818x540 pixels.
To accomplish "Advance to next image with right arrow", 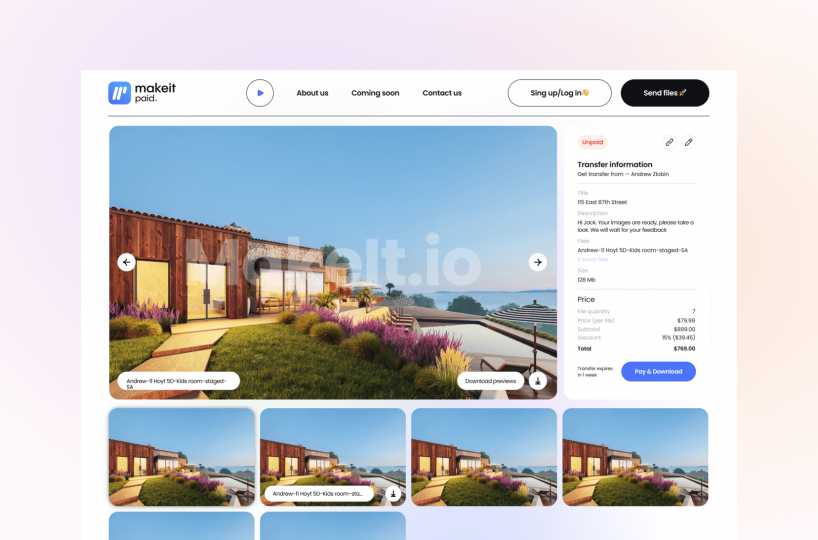I will tap(538, 262).
